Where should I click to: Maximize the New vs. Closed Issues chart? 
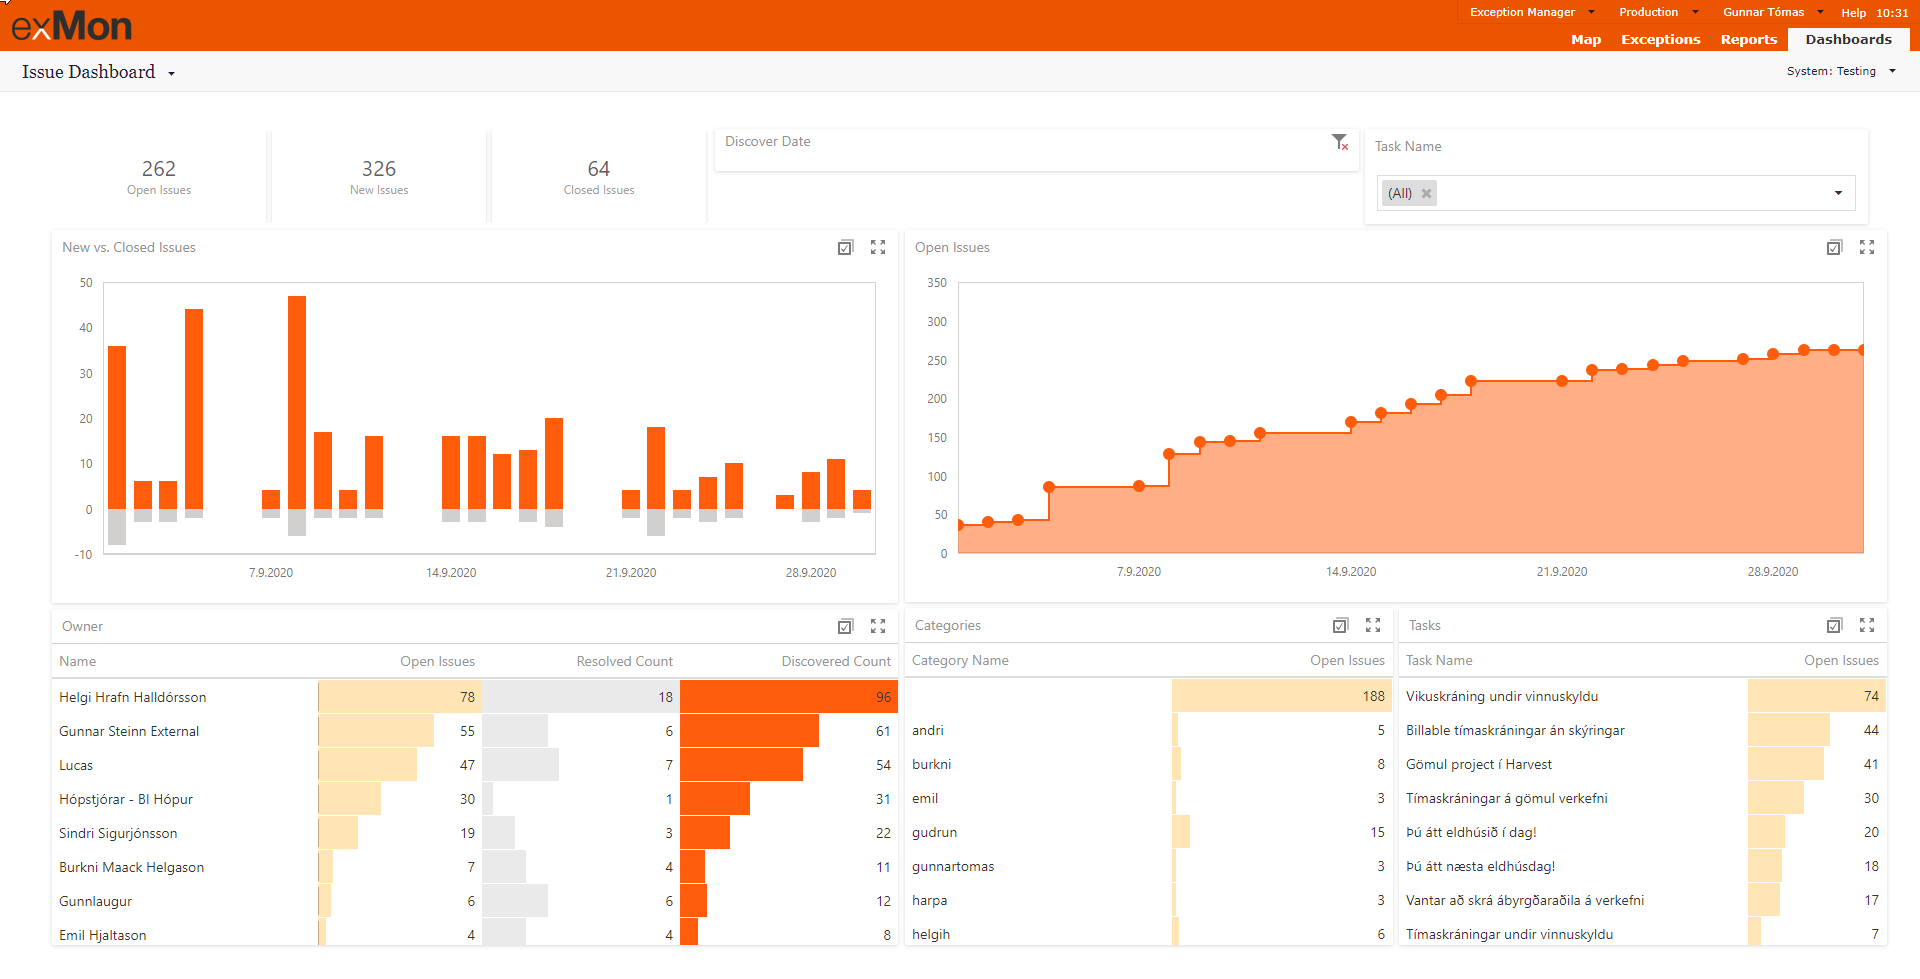click(x=878, y=247)
